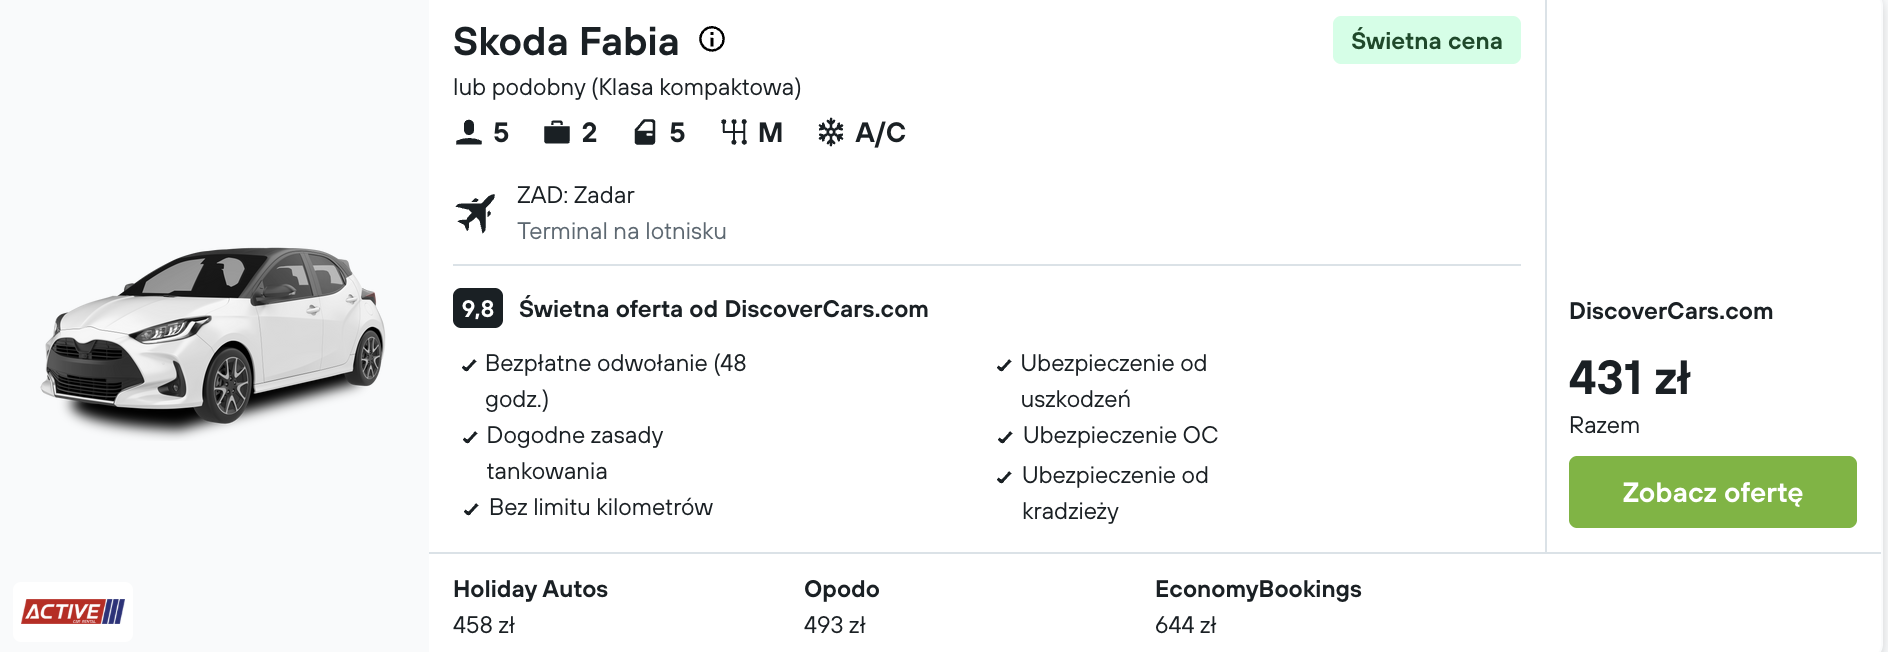Select the Holiday Autos 458 zł offer
Image resolution: width=1888 pixels, height=652 pixels.
pyautogui.click(x=530, y=606)
